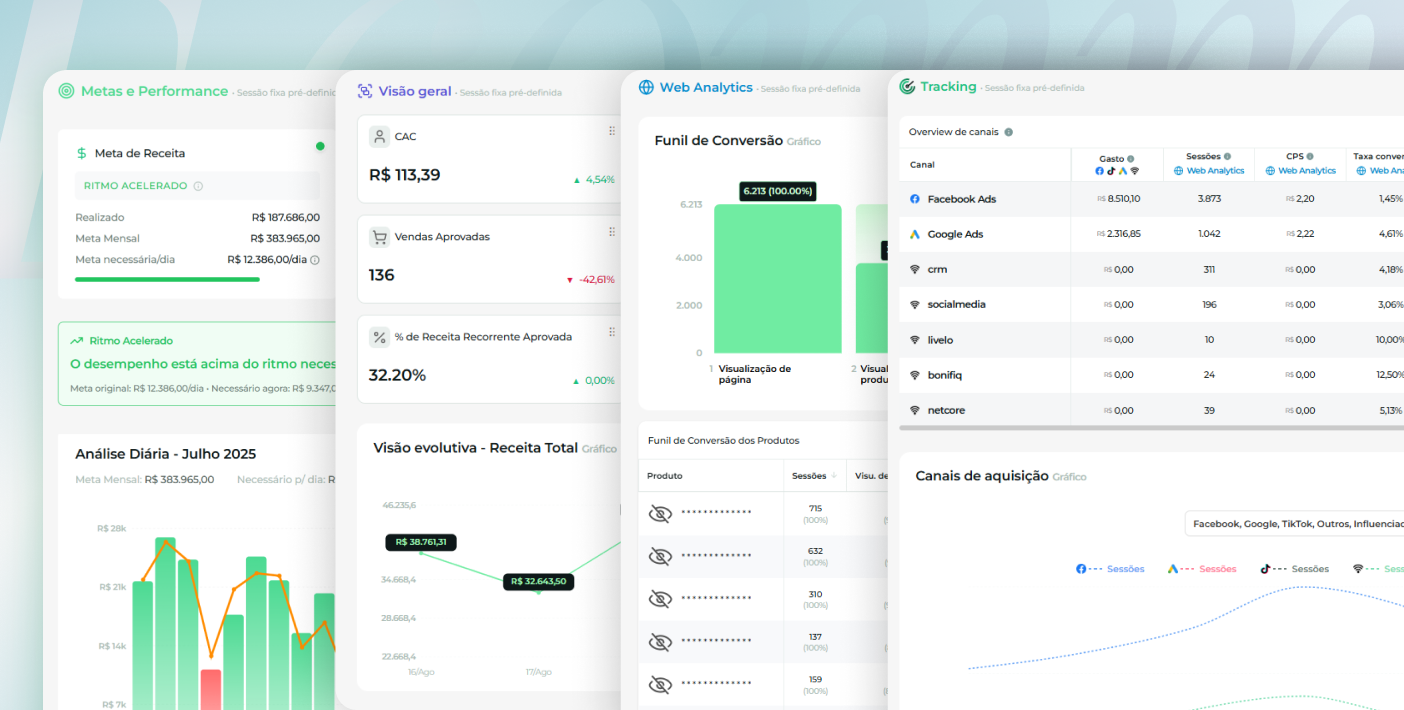Click the person icon on the CAC card
The image size is (1404, 710).
[x=379, y=136]
